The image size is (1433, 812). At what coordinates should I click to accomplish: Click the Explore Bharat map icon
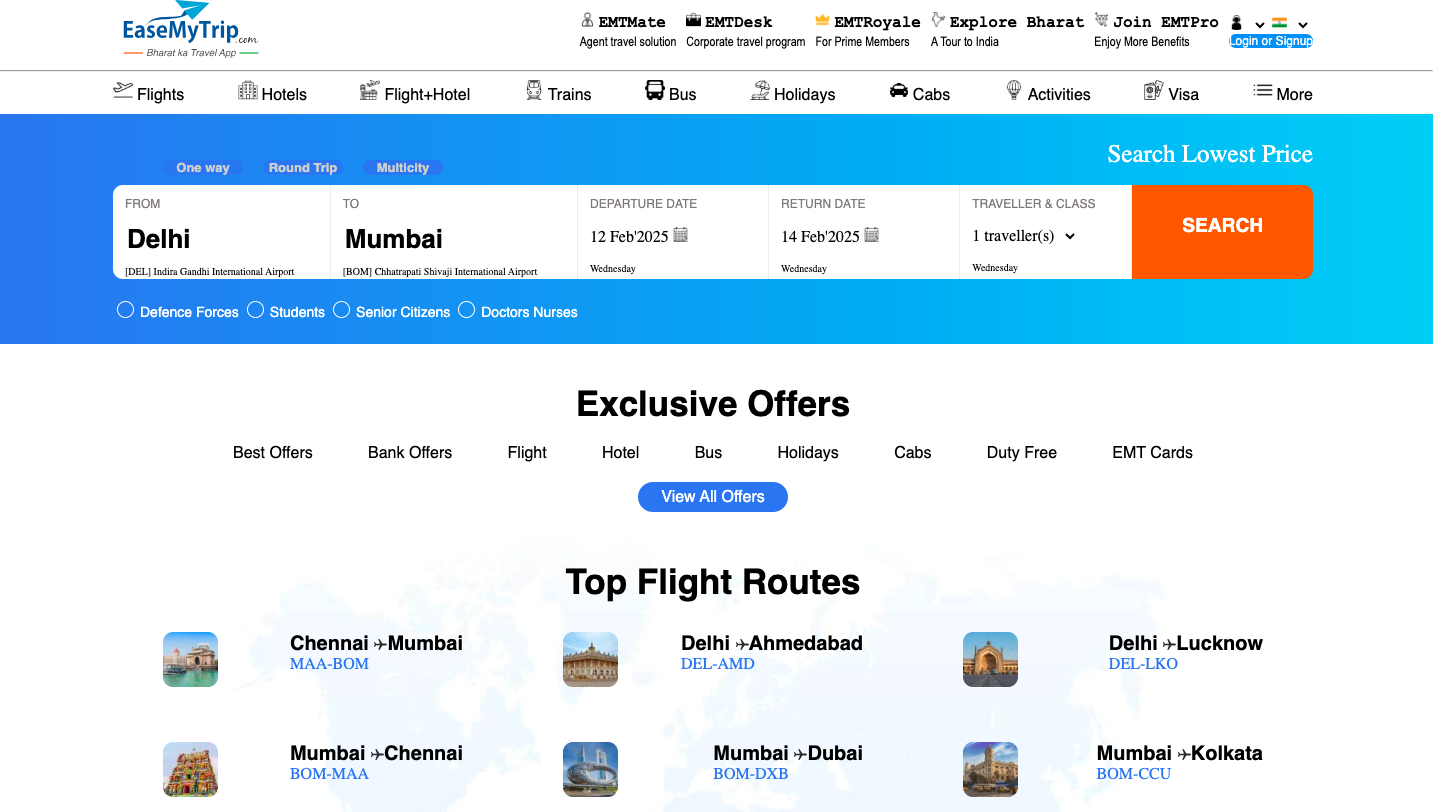[938, 20]
